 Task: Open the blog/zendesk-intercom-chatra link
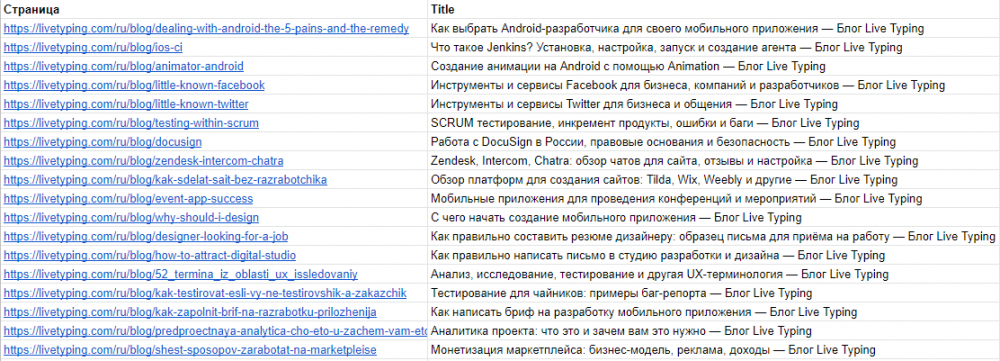tap(143, 161)
